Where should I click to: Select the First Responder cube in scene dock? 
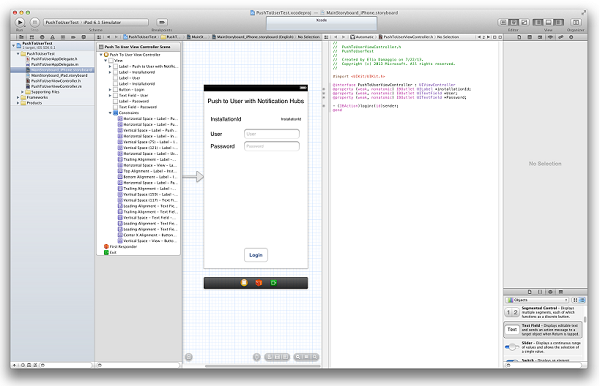(x=259, y=283)
